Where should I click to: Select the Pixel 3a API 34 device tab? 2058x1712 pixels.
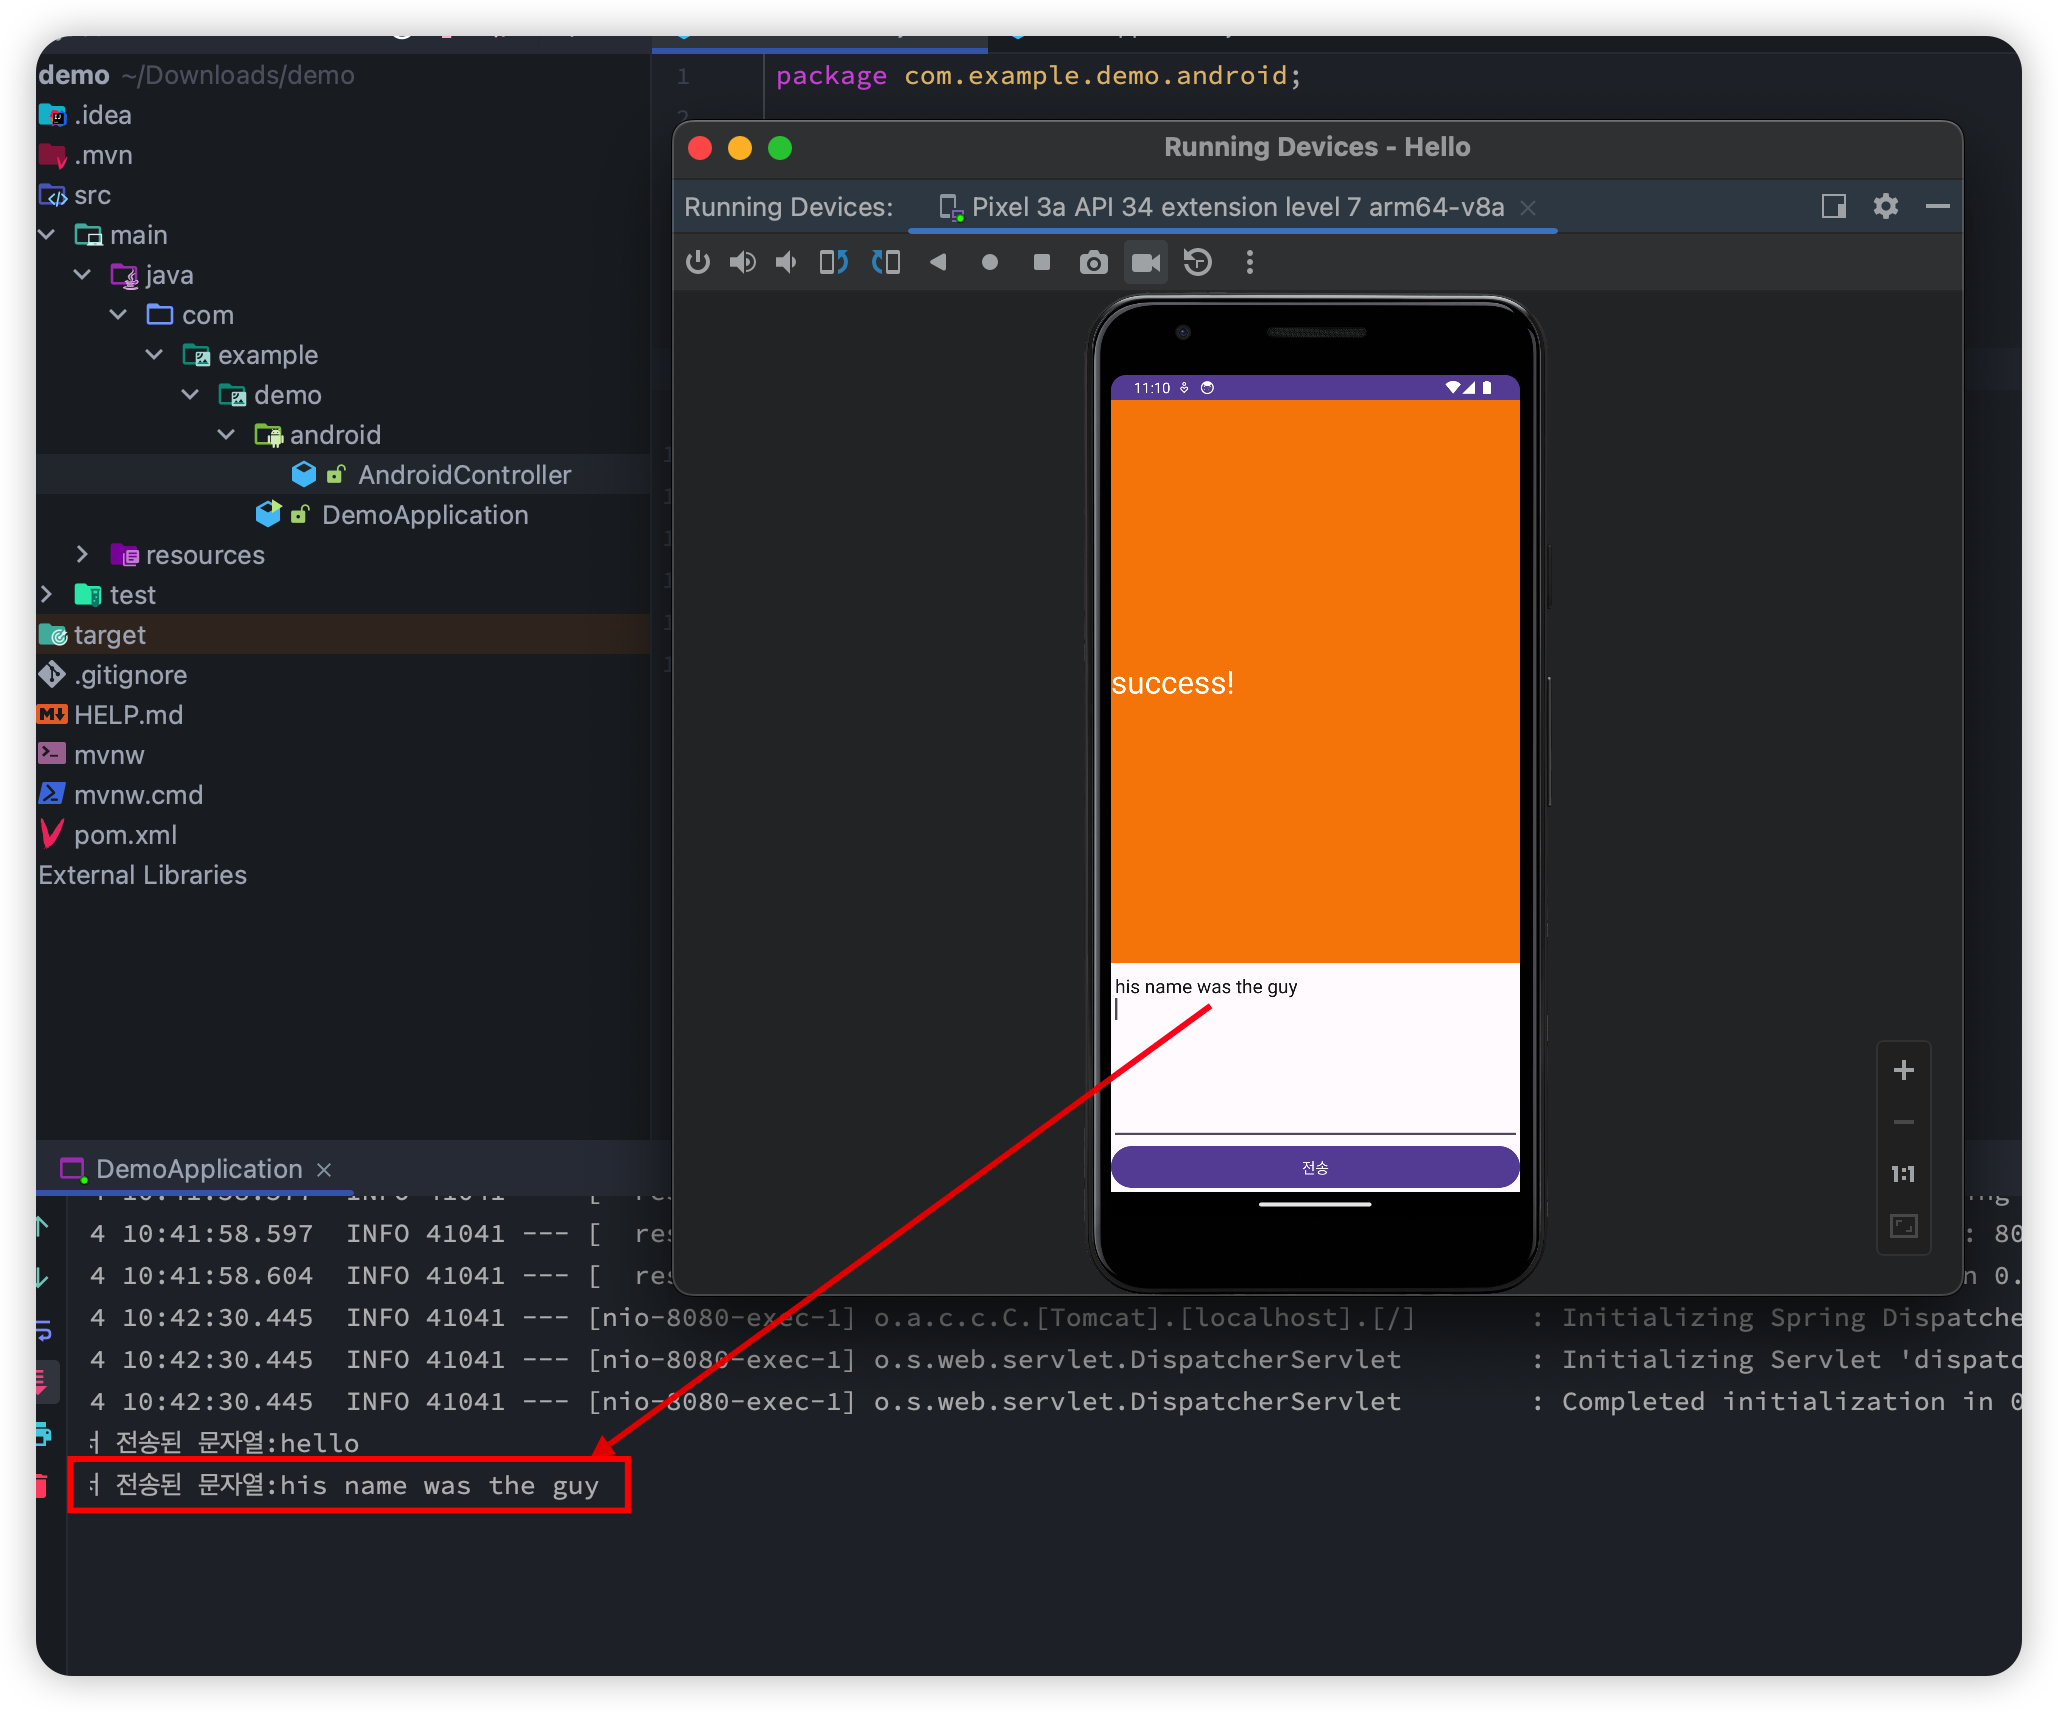pos(1236,207)
